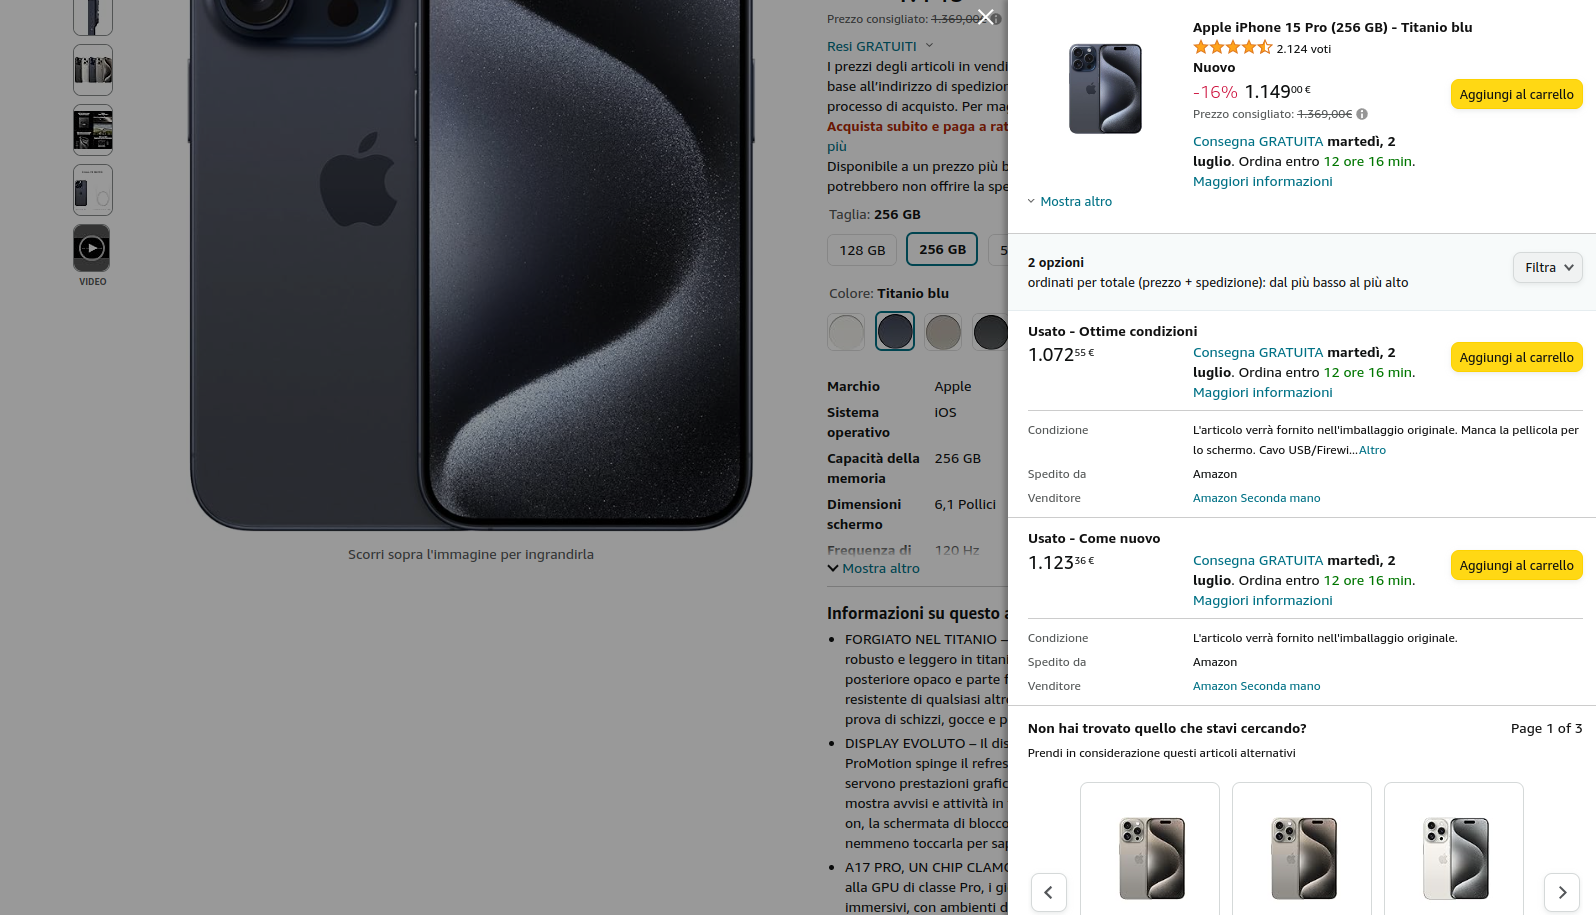This screenshot has width=1596, height=915.
Task: Close the offers side panel
Action: (985, 17)
